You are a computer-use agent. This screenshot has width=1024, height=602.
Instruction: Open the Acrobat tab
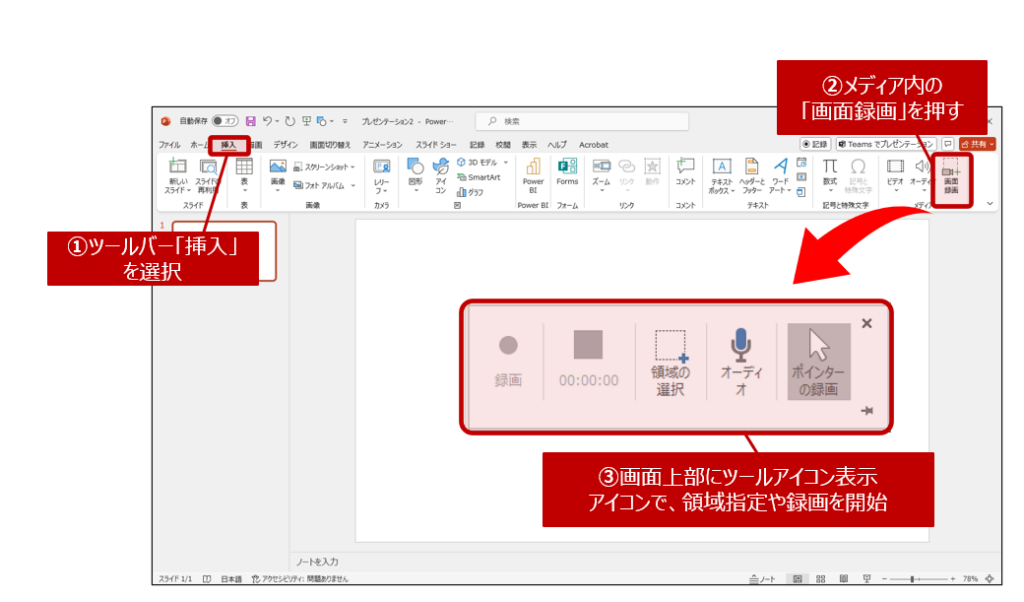(594, 145)
